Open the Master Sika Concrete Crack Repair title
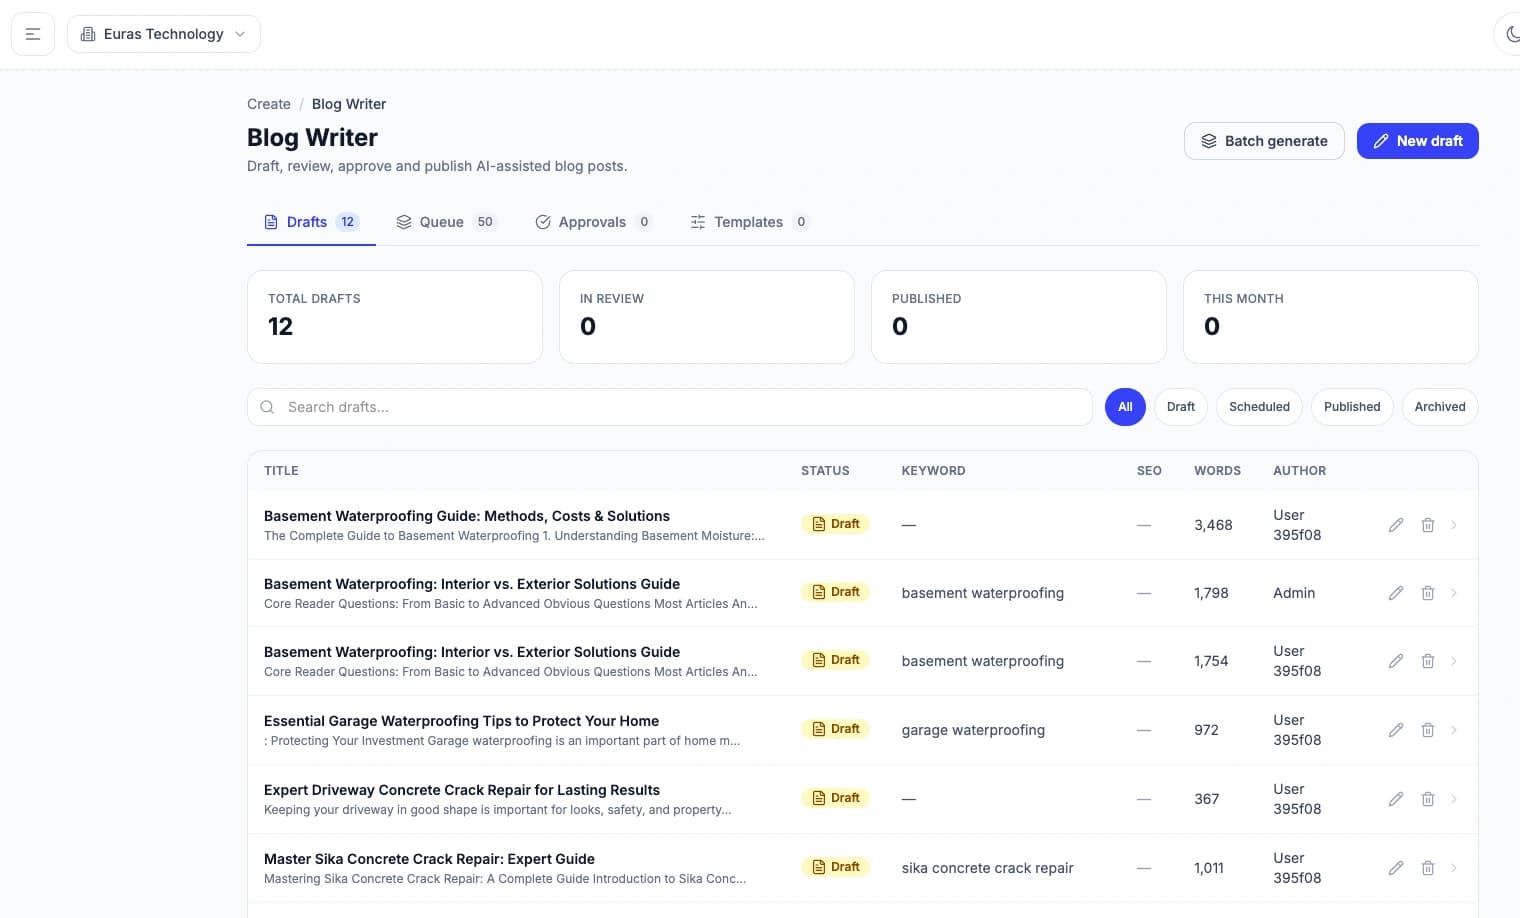 (x=429, y=859)
